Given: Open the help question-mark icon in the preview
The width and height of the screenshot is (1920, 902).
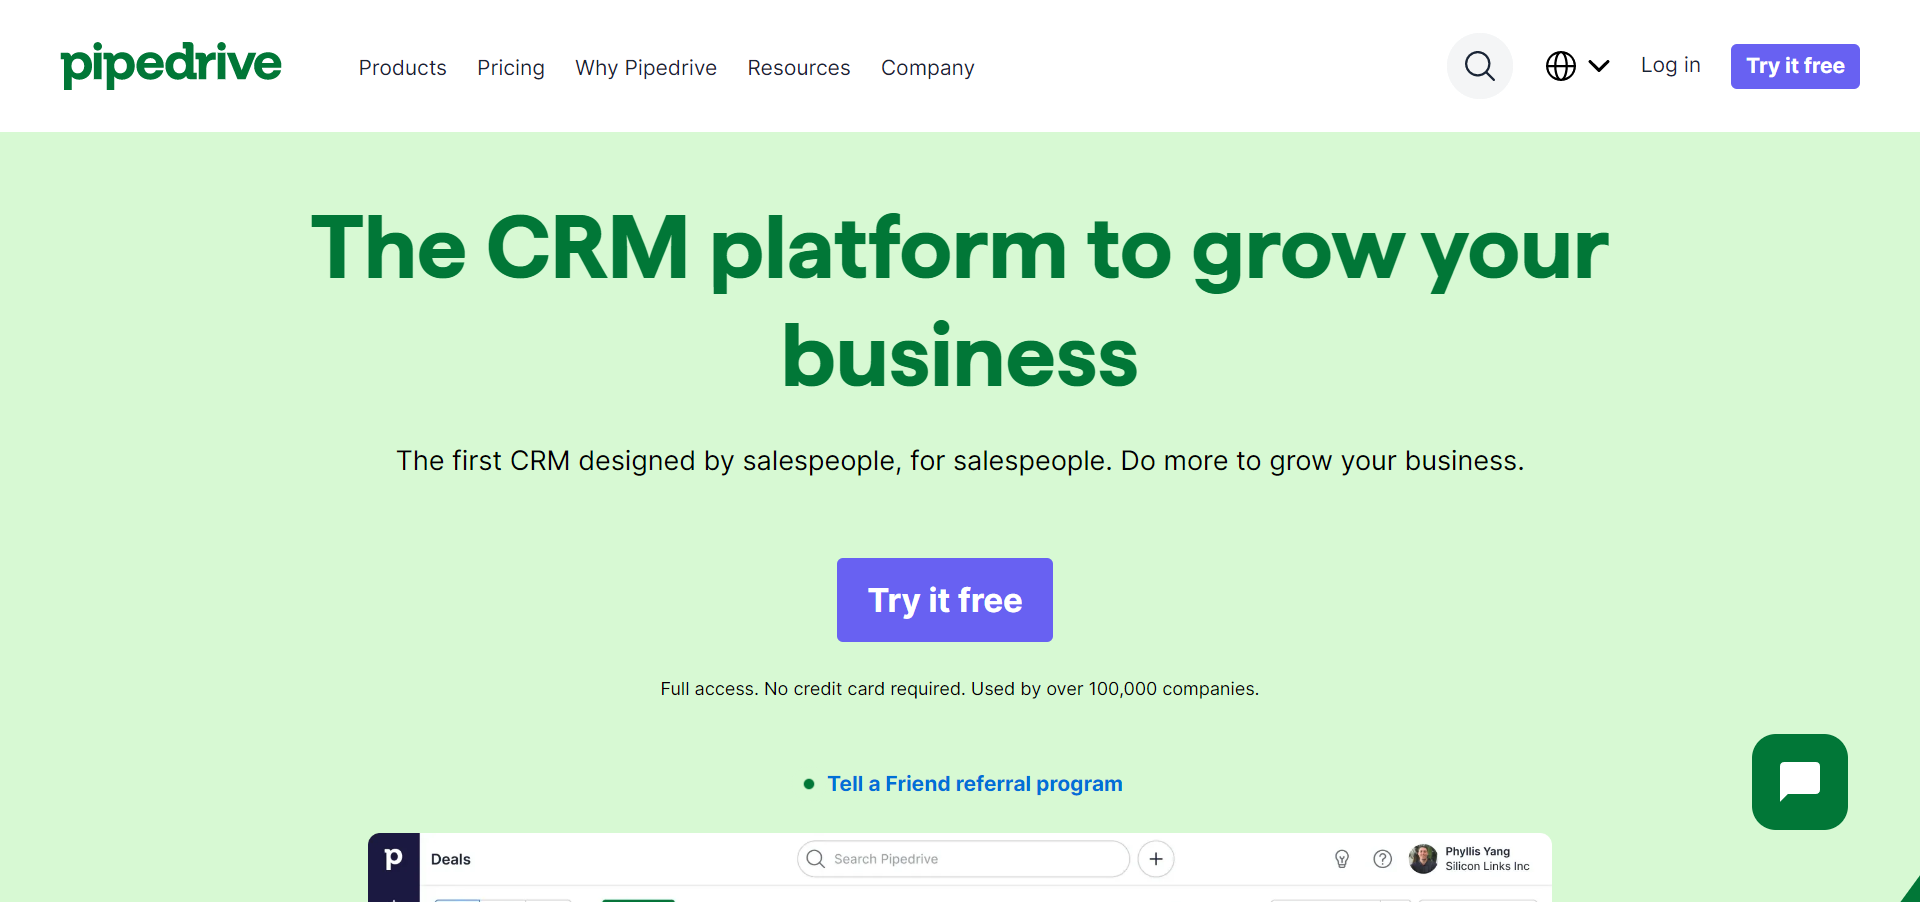Looking at the screenshot, I should (1383, 858).
